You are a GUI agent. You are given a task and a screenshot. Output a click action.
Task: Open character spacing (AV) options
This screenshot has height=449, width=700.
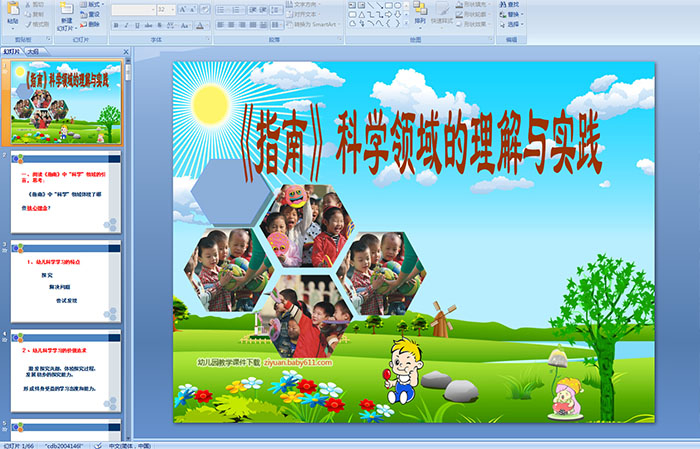click(x=171, y=25)
